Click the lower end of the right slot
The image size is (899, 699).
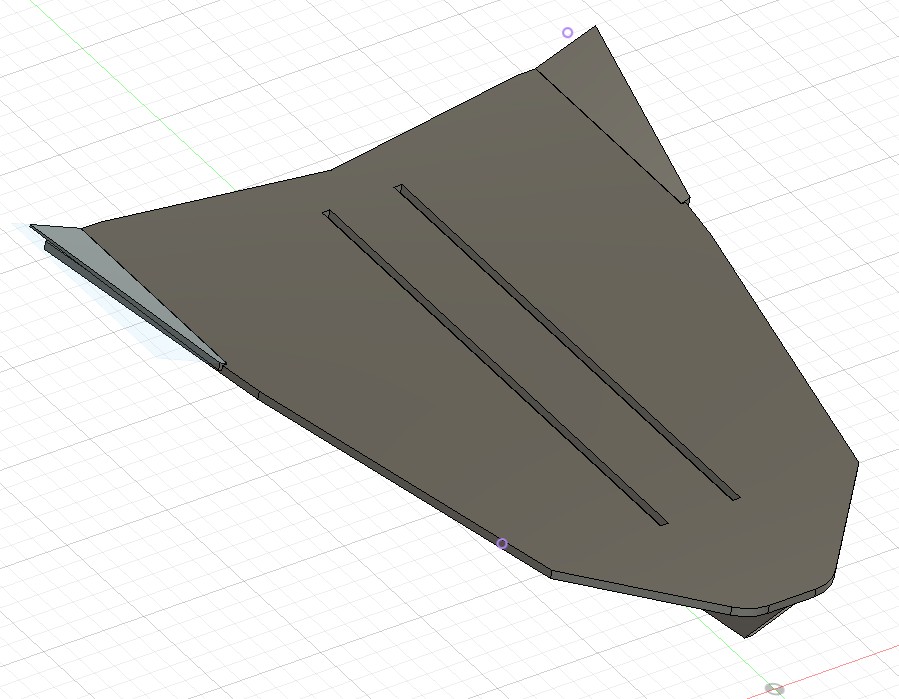[733, 495]
